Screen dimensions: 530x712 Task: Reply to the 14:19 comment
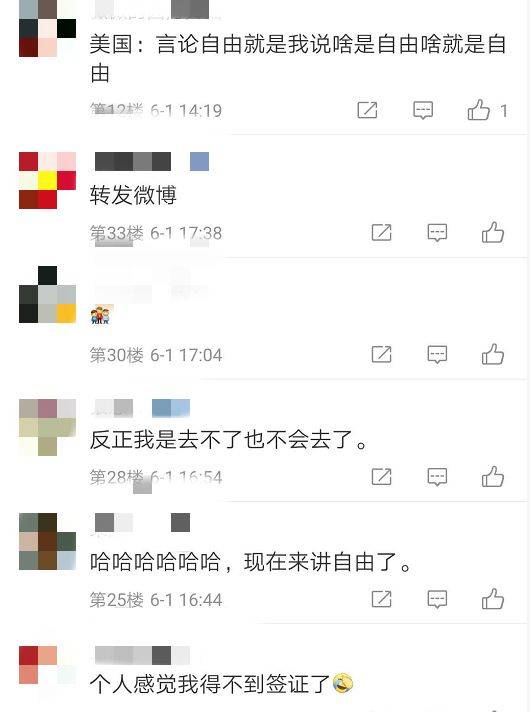point(423,110)
